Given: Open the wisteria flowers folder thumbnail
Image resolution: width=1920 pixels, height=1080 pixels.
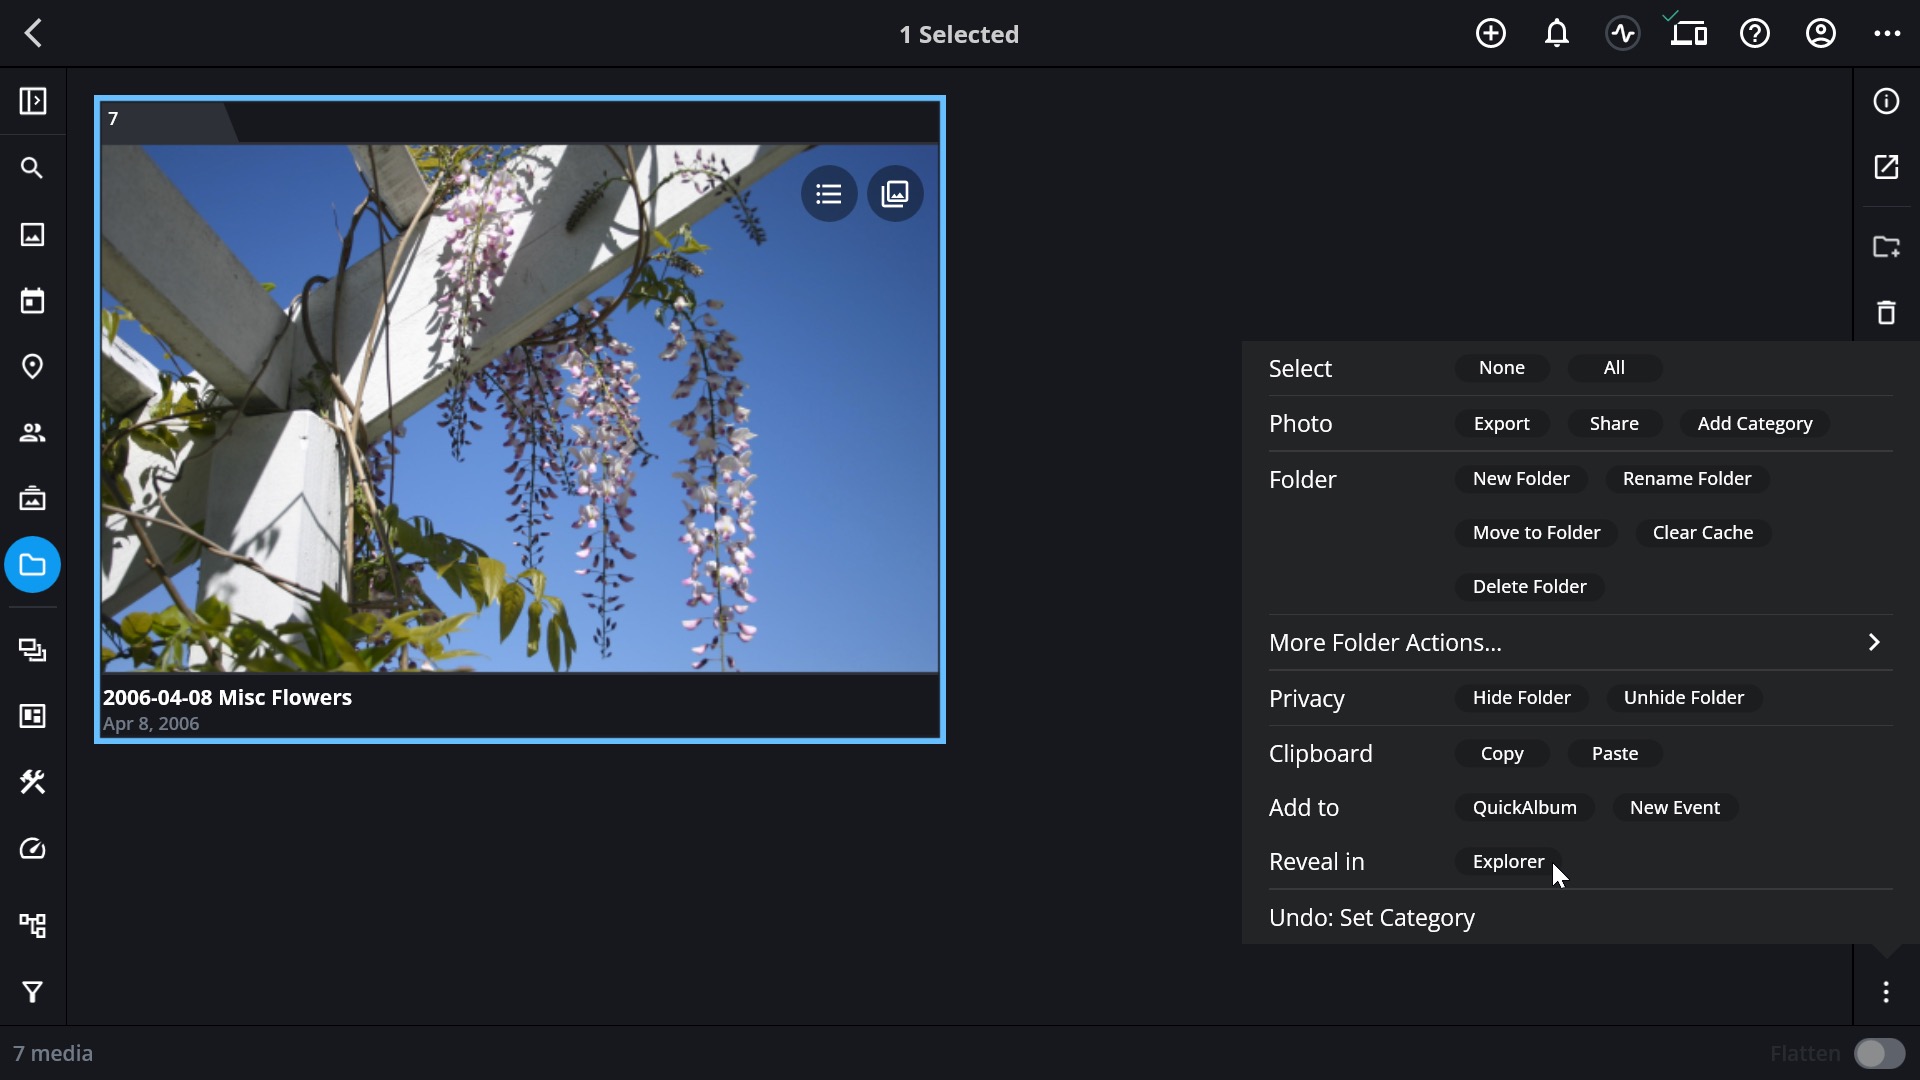Looking at the screenshot, I should [520, 409].
